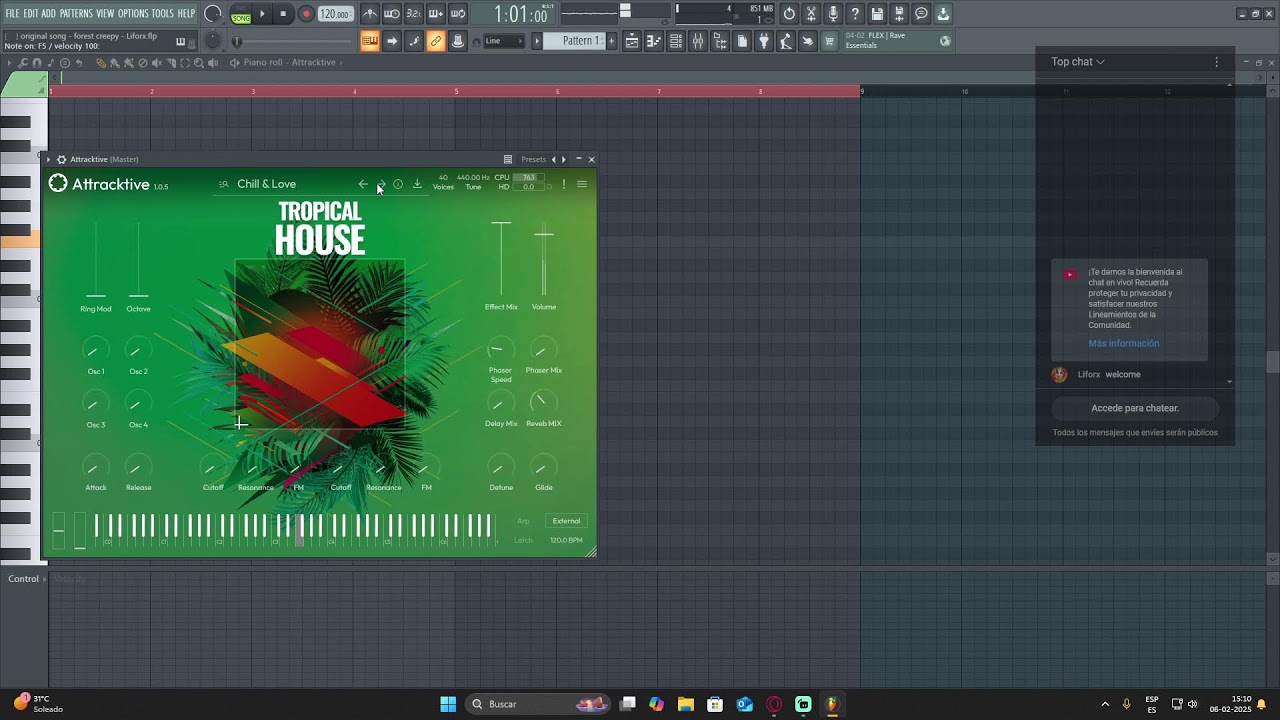Toggle the metronome icon
1280x720 pixels.
click(x=370, y=14)
